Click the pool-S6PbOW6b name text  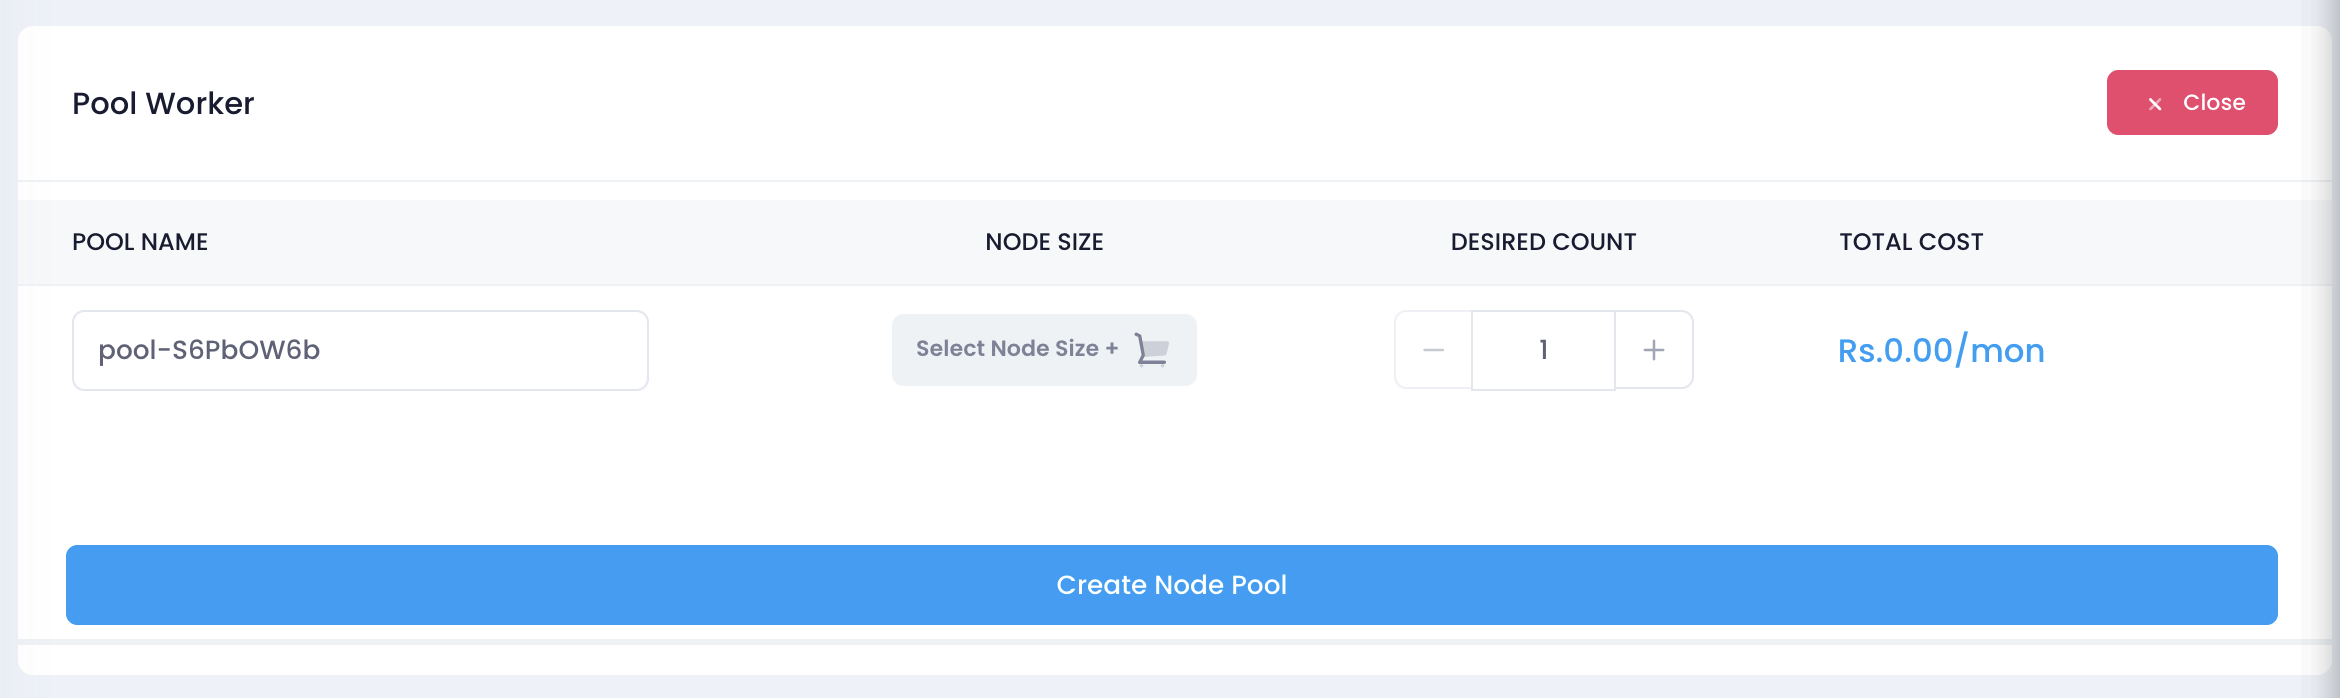[209, 350]
